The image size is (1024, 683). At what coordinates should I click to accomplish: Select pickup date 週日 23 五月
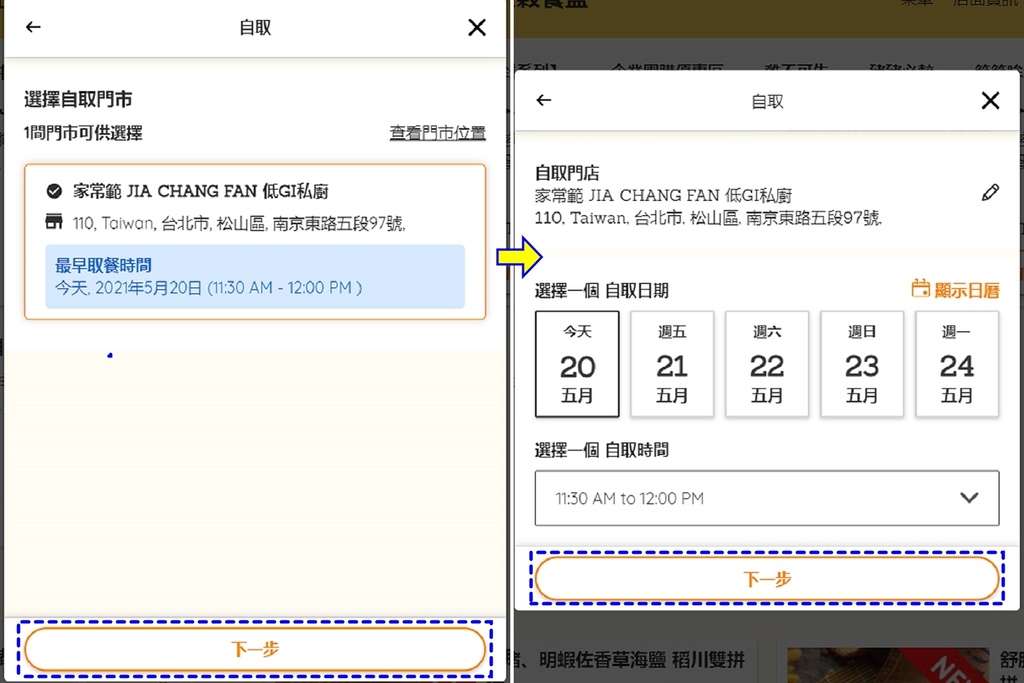pos(862,364)
